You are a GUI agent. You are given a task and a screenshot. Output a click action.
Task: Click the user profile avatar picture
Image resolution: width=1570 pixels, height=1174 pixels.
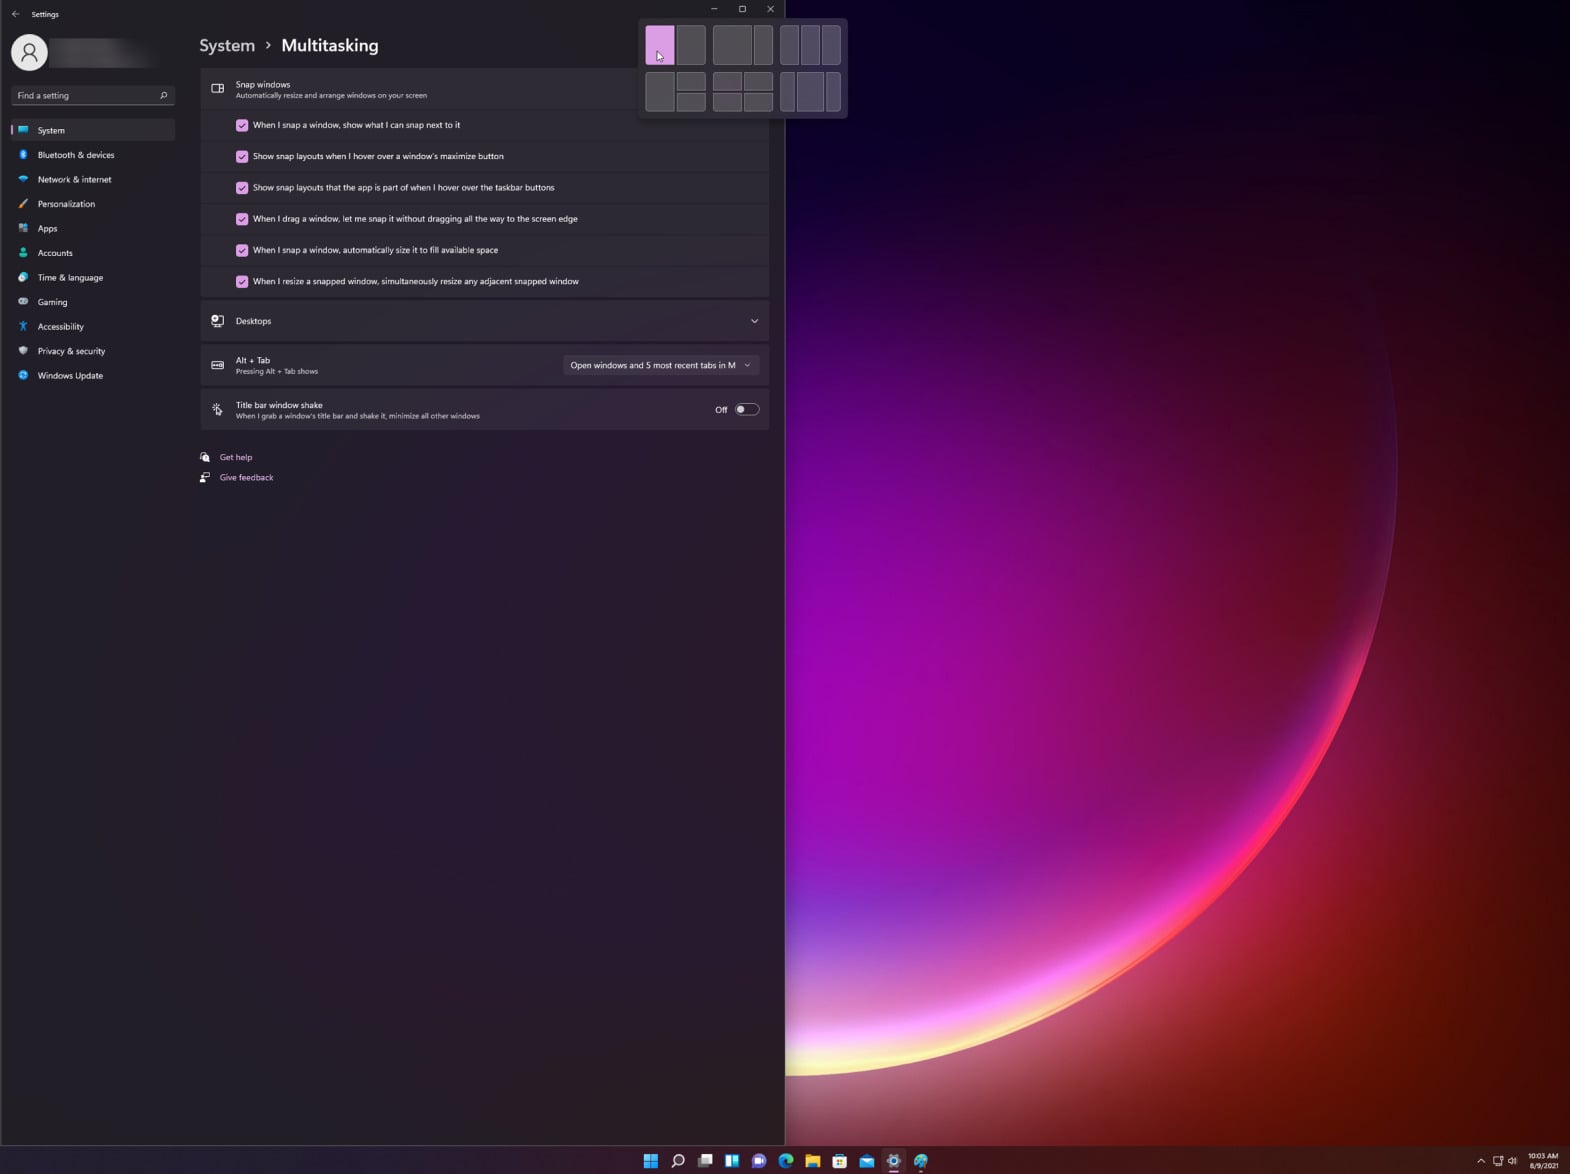[x=29, y=52]
